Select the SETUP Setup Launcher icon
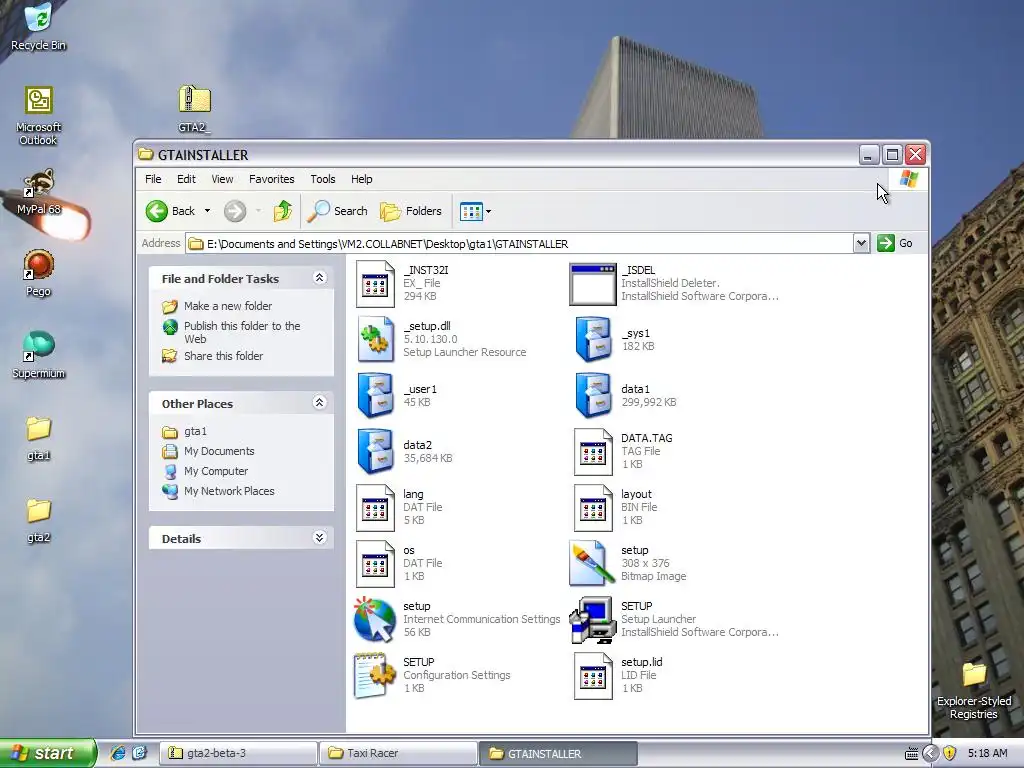The image size is (1024, 768). 592,620
